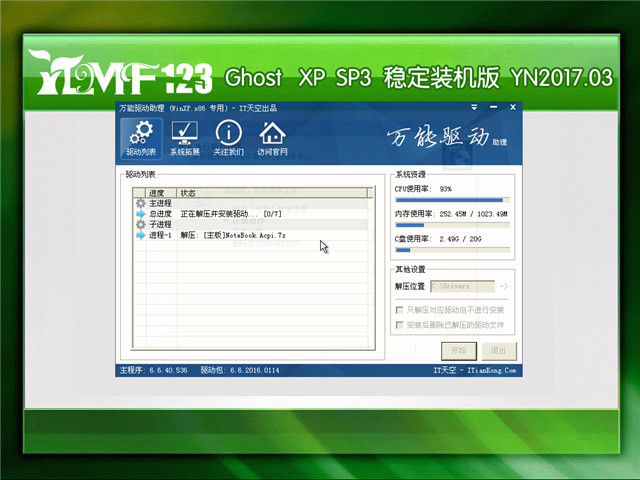Click 访问官网 house icon
Viewport: 640px width, 480px height.
pos(272,139)
